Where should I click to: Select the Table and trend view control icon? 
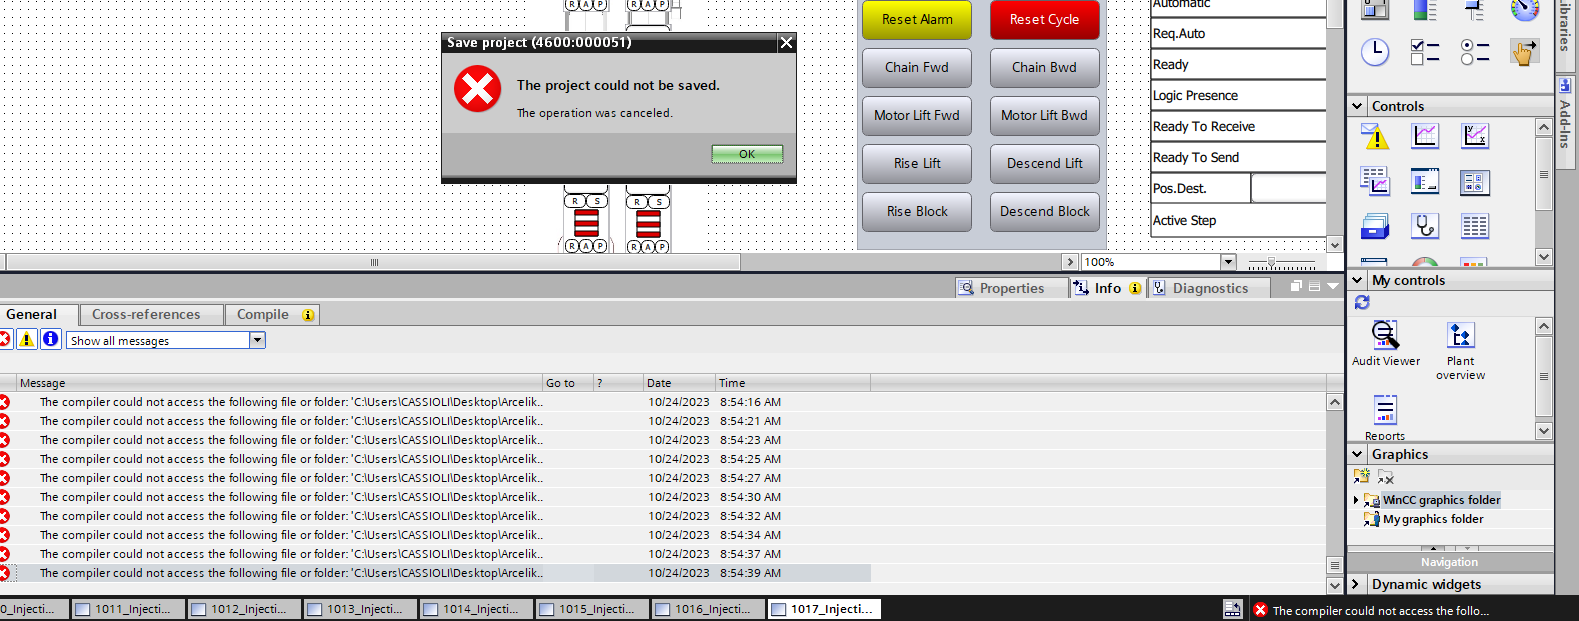(x=1375, y=181)
